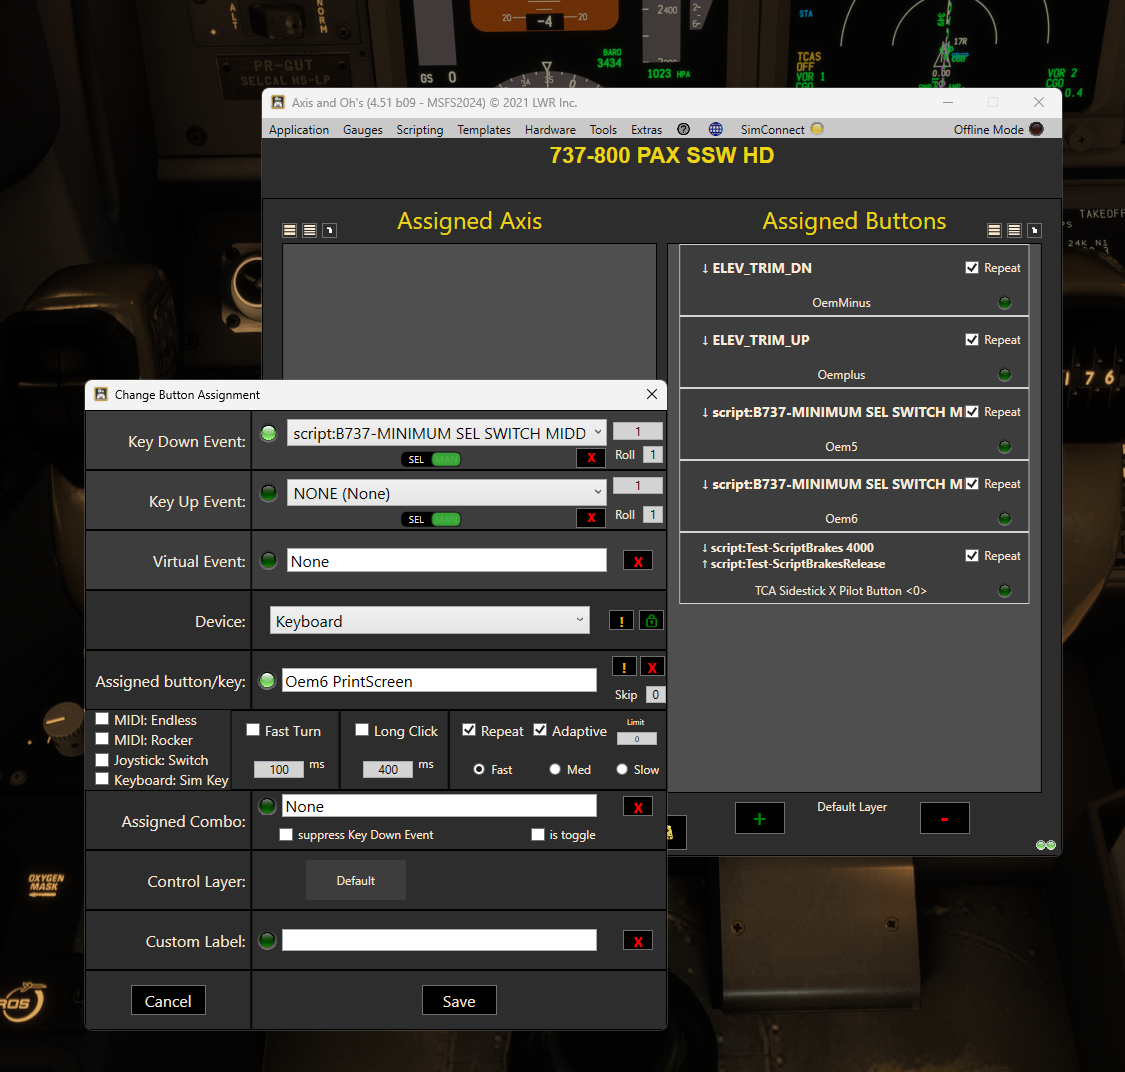The height and width of the screenshot is (1072, 1125).
Task: Click the Save button
Action: [x=459, y=1001]
